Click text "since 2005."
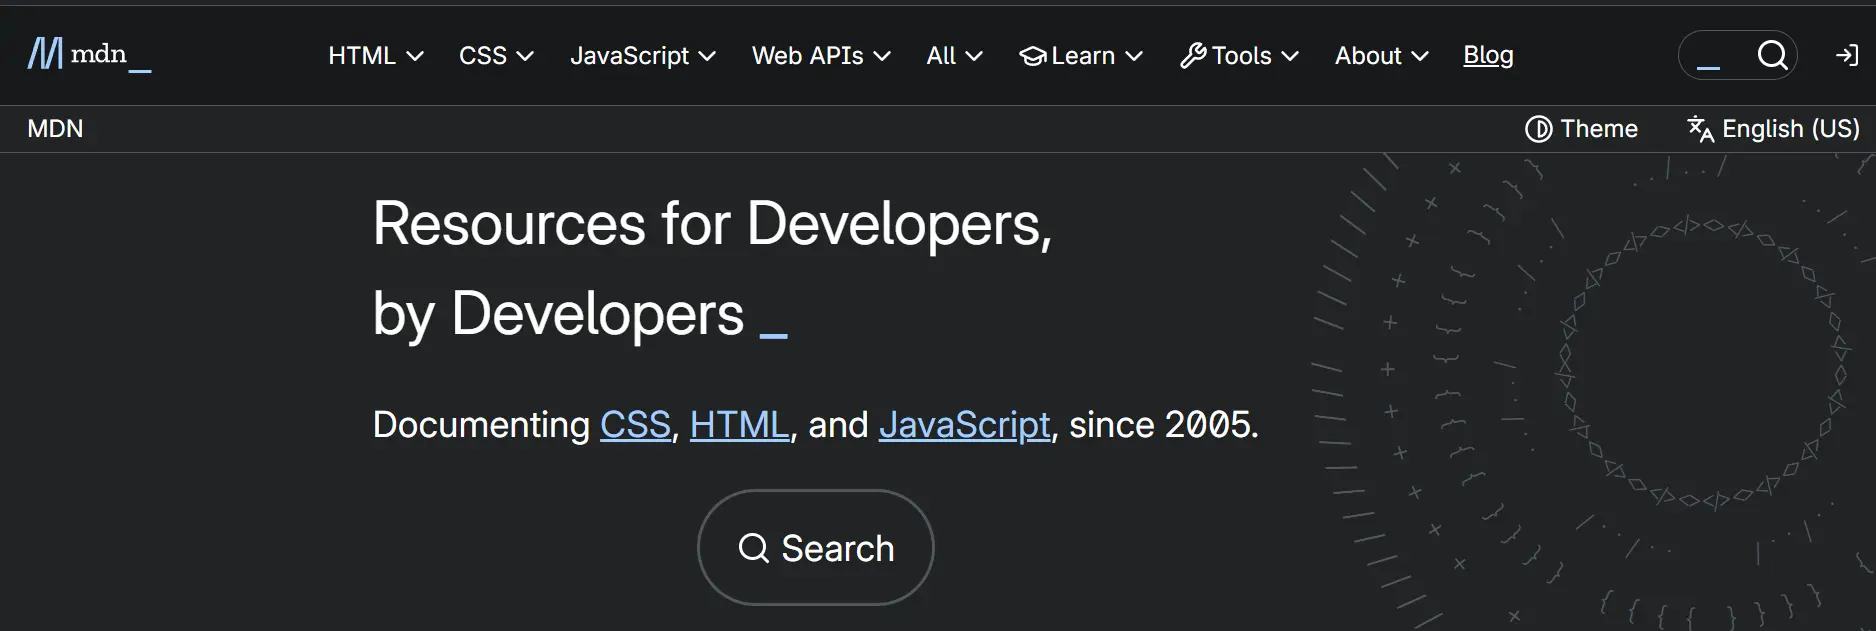The width and height of the screenshot is (1876, 631). coord(1164,425)
